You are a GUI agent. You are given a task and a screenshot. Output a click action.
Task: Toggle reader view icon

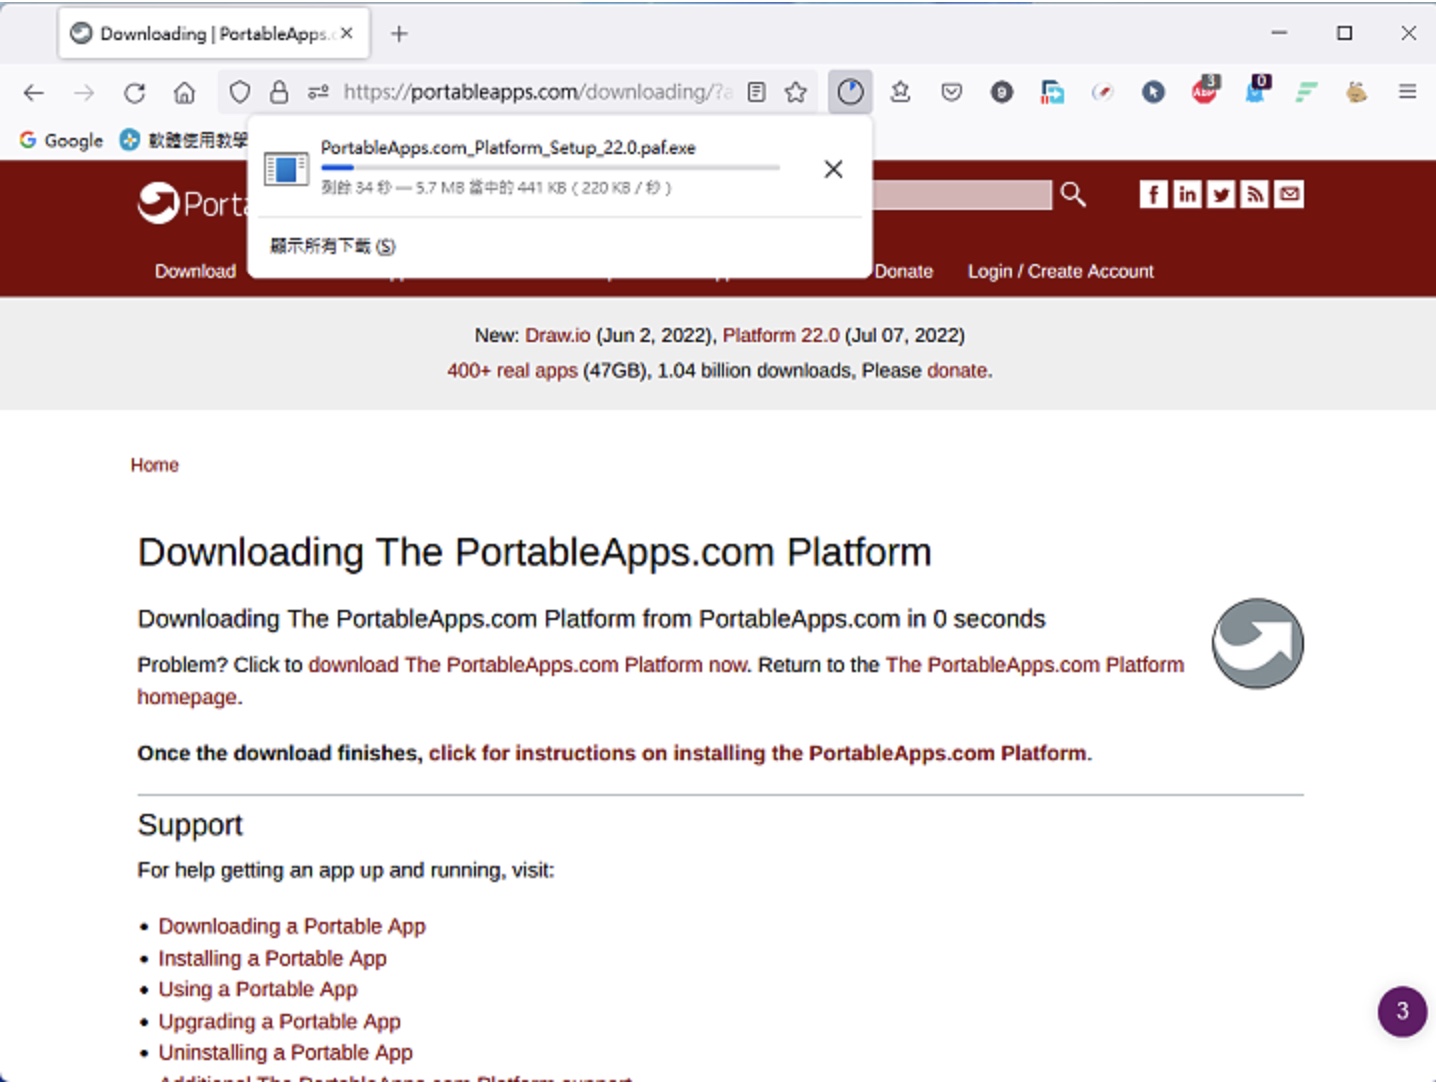757,92
